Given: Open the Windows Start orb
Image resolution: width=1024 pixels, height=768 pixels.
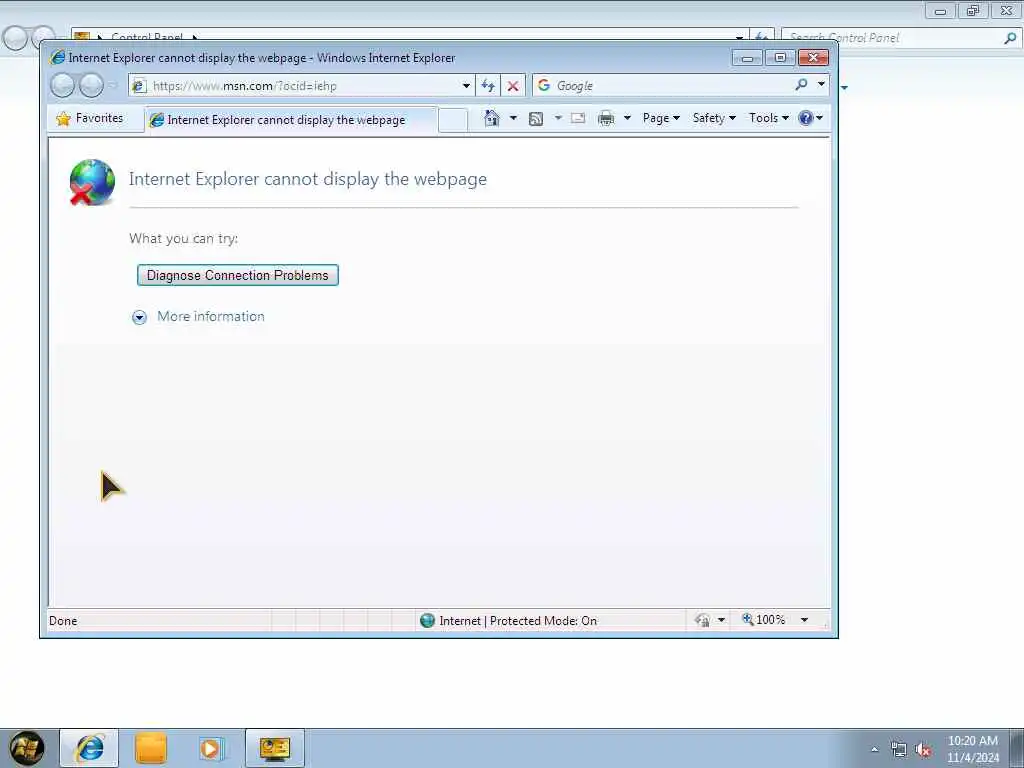Looking at the screenshot, I should 26,748.
